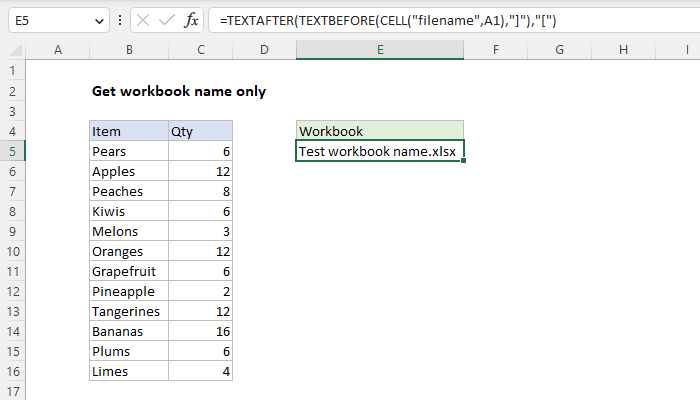Select row 1 header
This screenshot has width=700, height=400.
pos(12,71)
